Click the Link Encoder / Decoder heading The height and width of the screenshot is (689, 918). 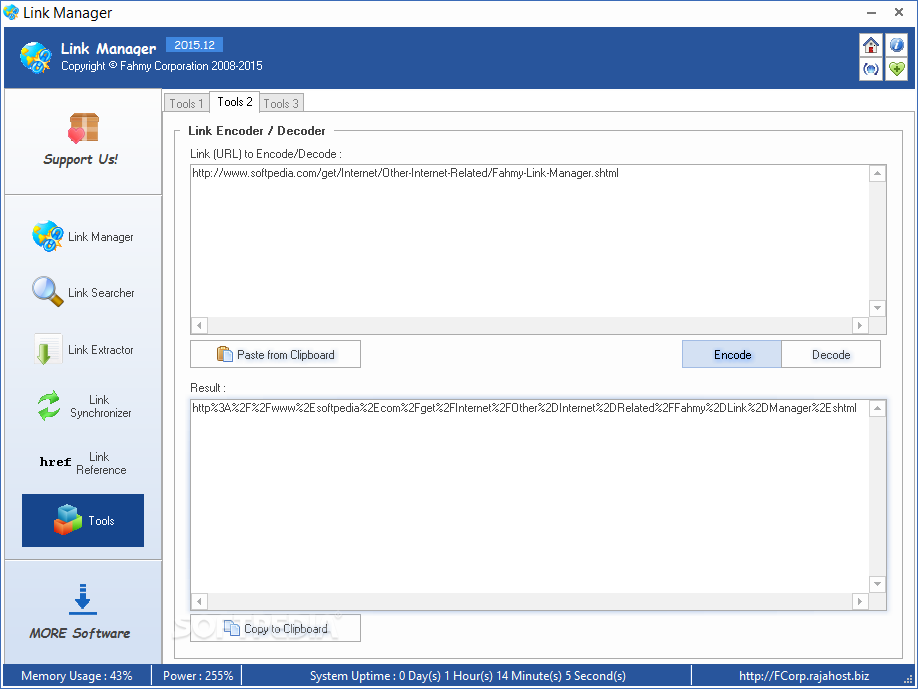coord(256,131)
